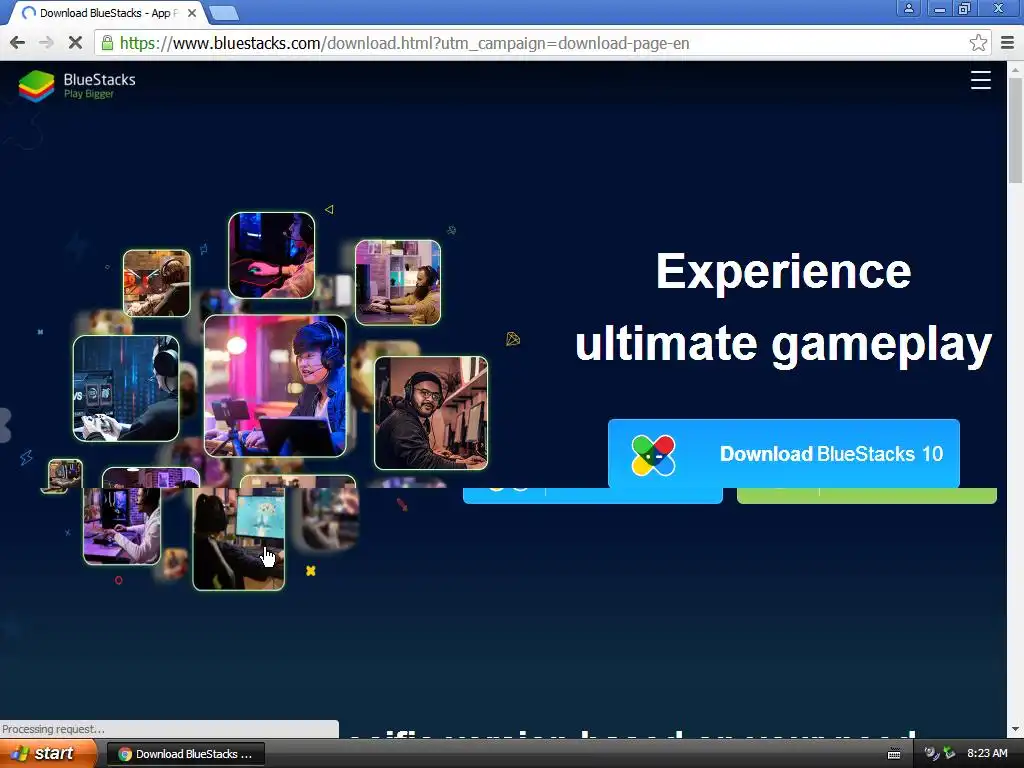Select the Download BlueStacks tab
Image resolution: width=1024 pixels, height=768 pixels.
coord(104,13)
